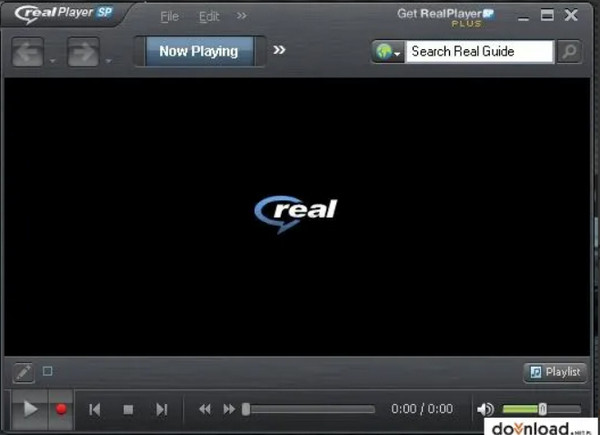Image resolution: width=600 pixels, height=435 pixels.
Task: Go forward with the right arrow button
Action: (83, 52)
